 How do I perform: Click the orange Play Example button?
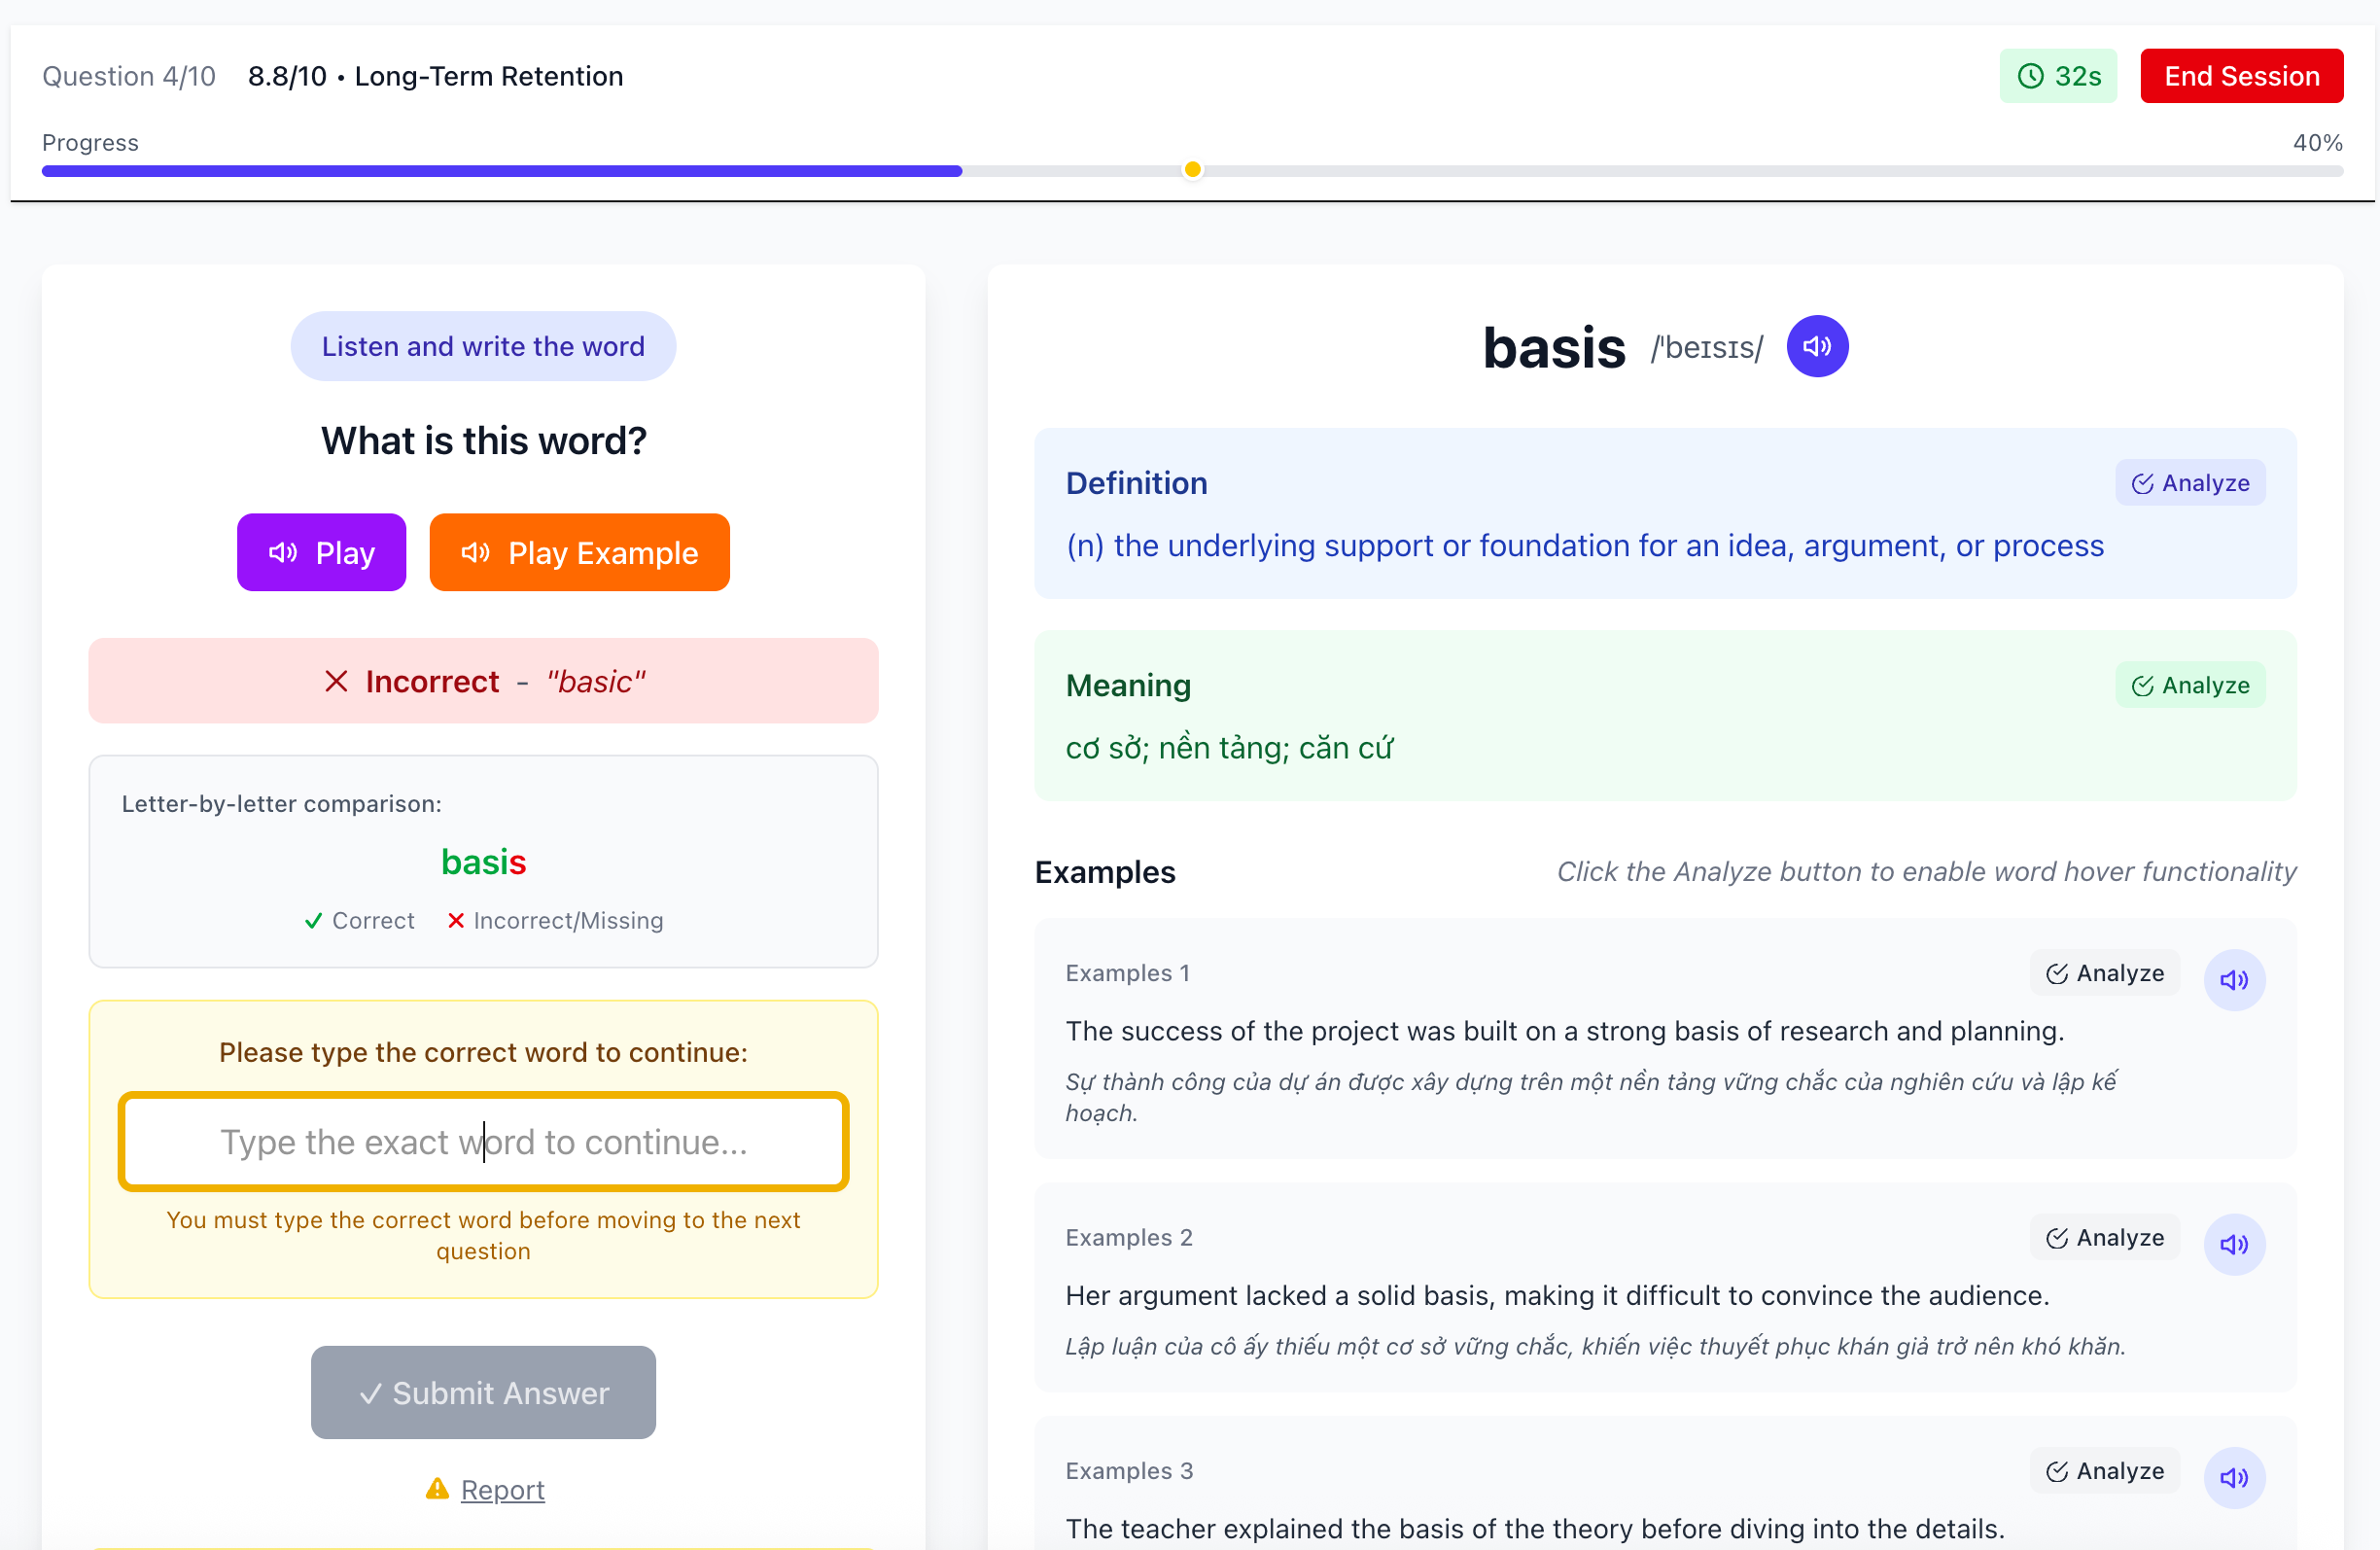579,552
